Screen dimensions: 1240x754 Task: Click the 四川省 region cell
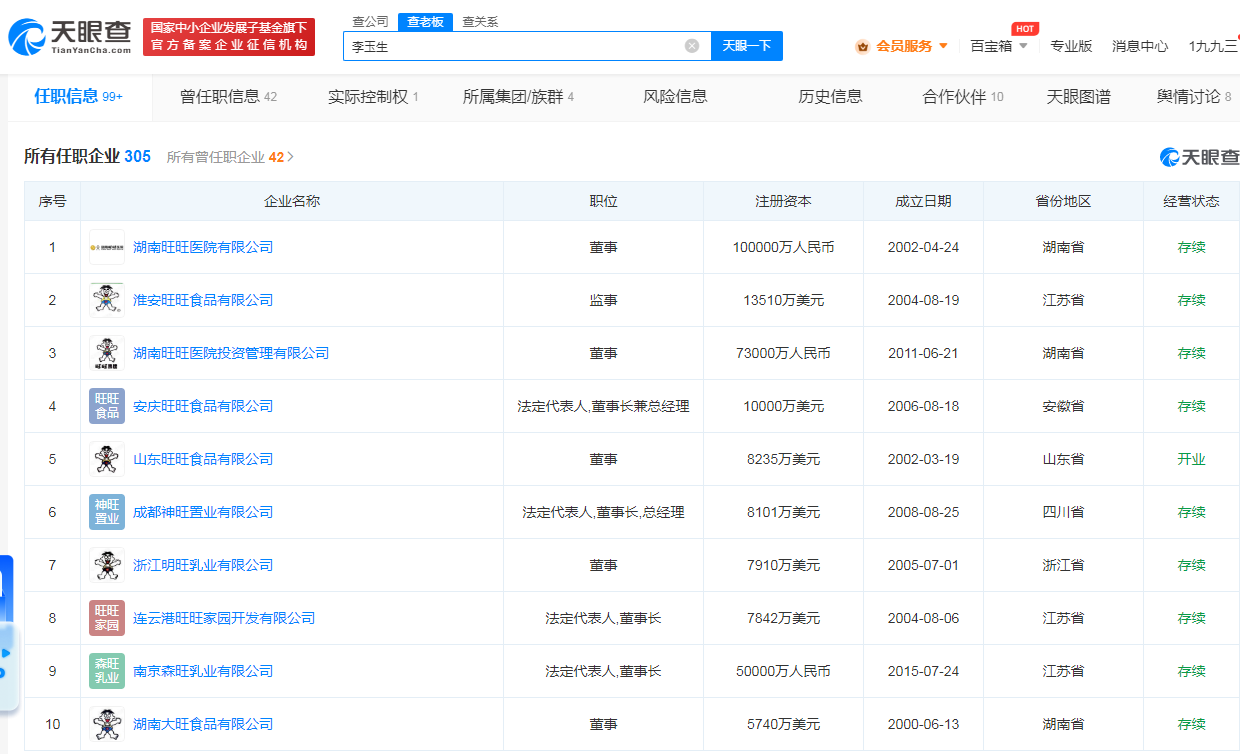[x=1063, y=512]
